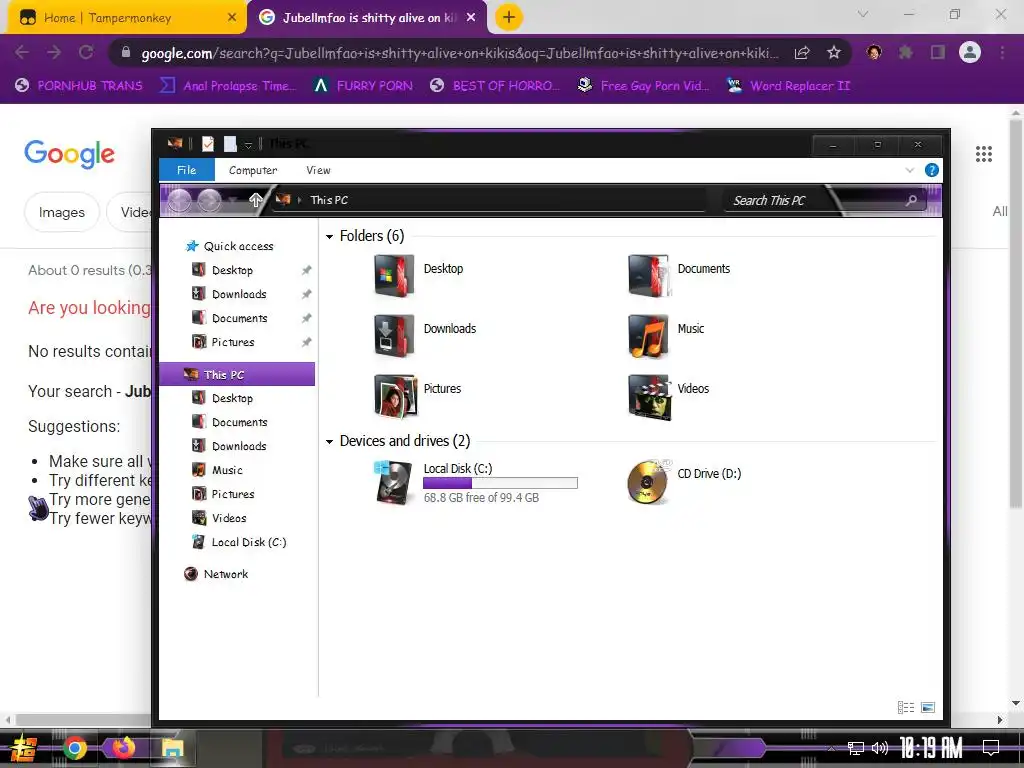Open Chrome tab search dropdown arrow
This screenshot has height=768, width=1024.
(863, 14)
